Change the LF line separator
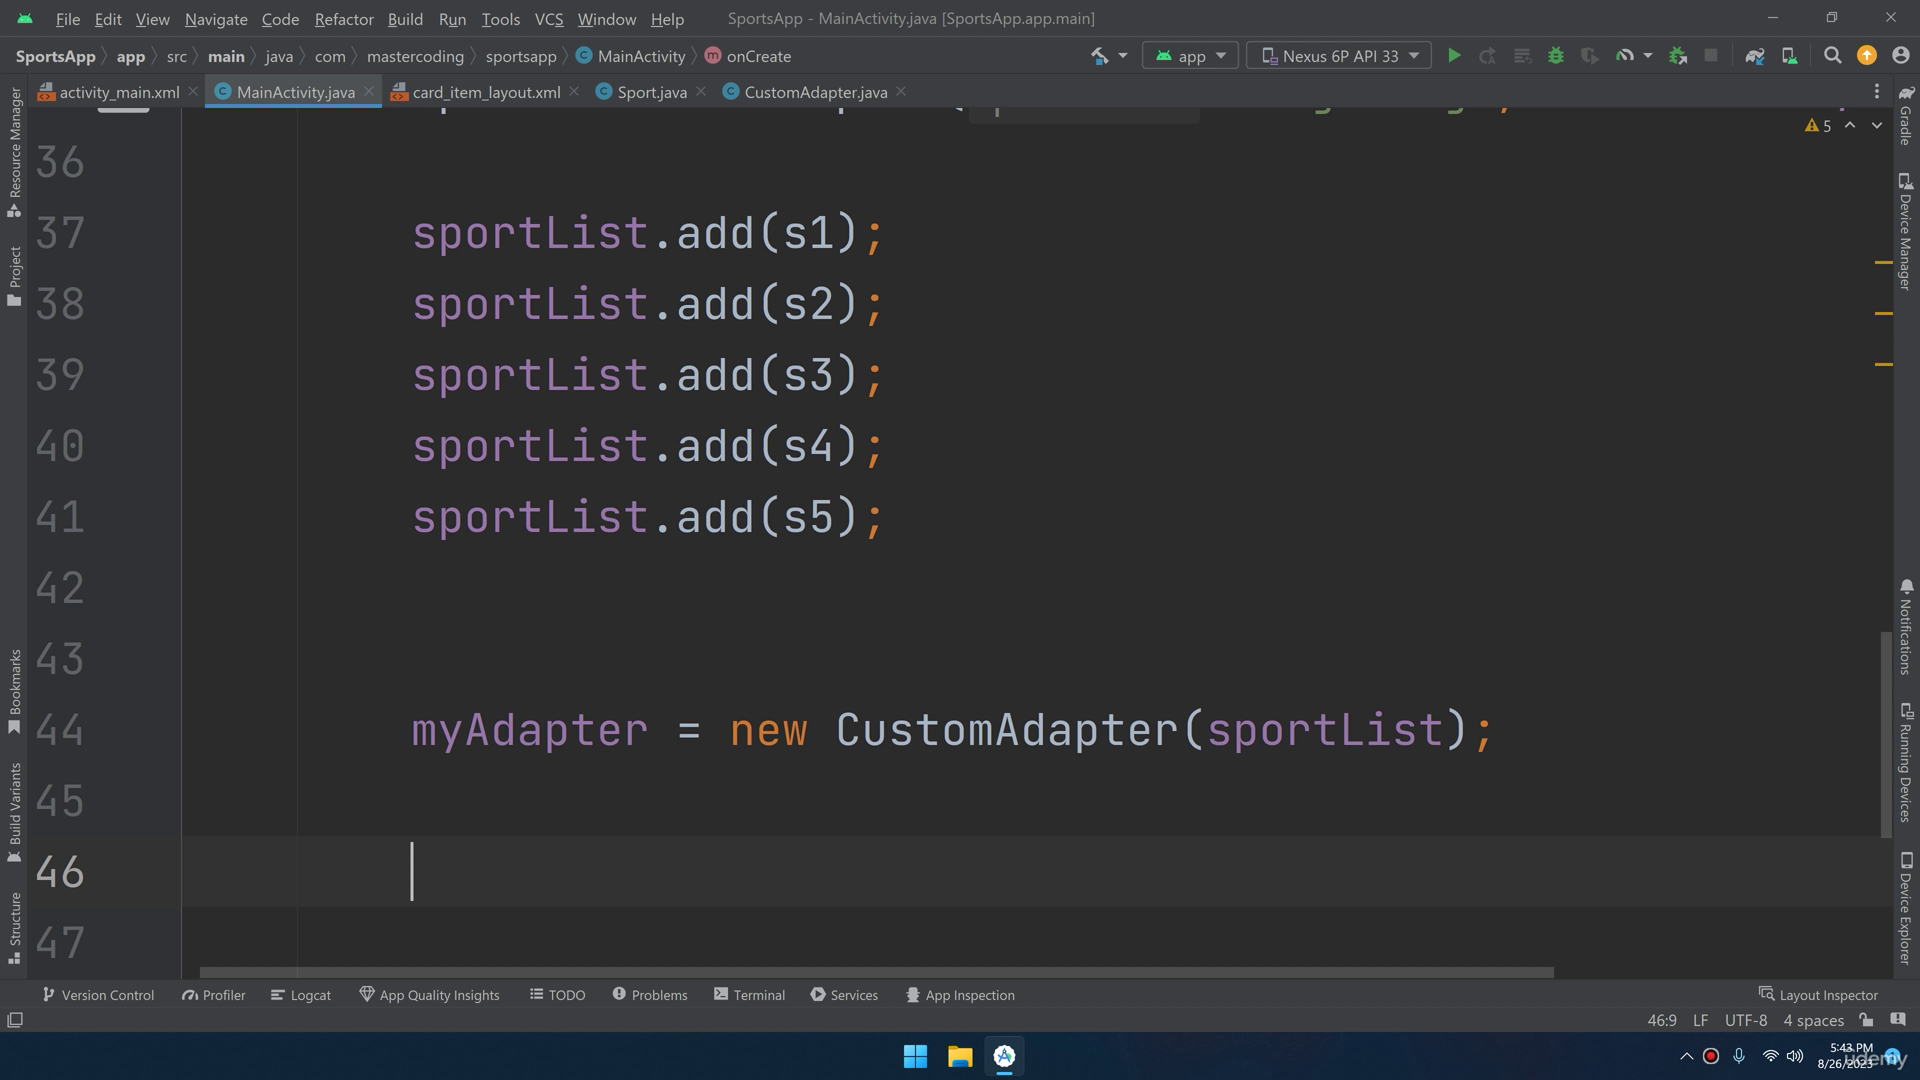This screenshot has height=1080, width=1920. [1700, 1020]
